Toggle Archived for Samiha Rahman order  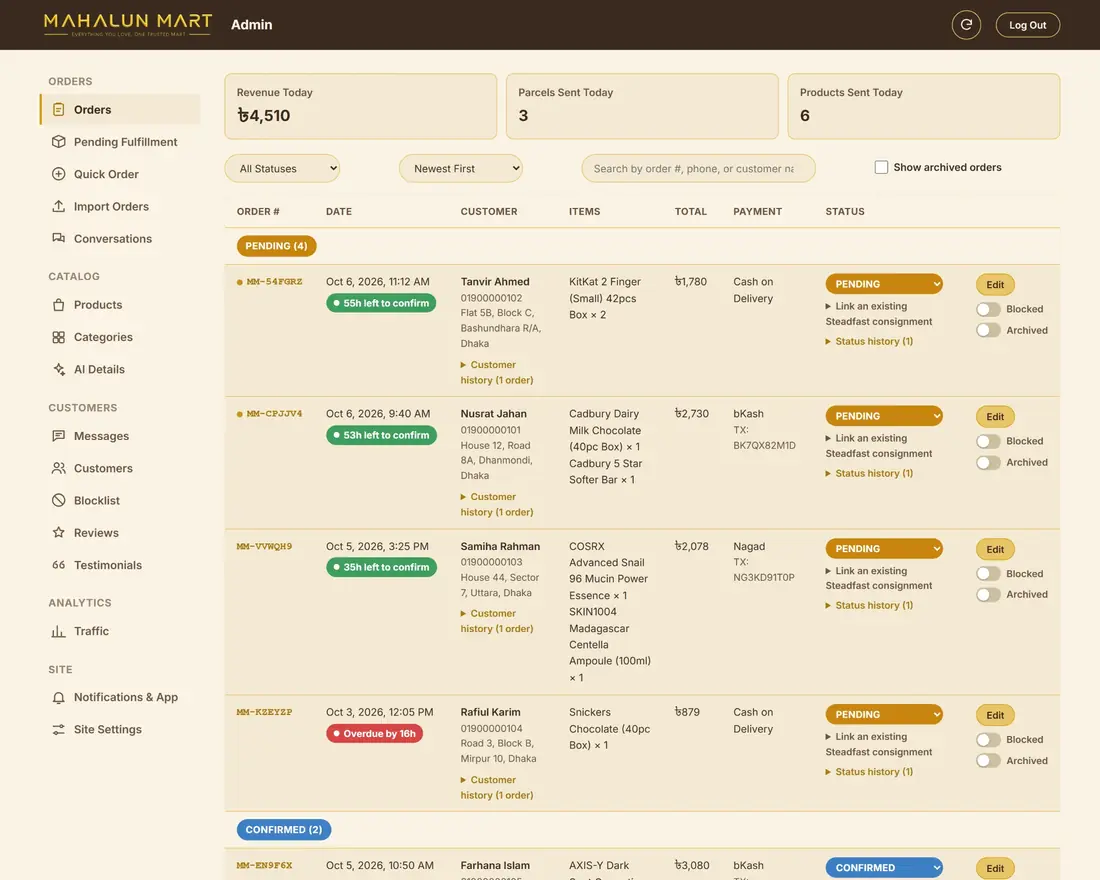pyautogui.click(x=988, y=594)
